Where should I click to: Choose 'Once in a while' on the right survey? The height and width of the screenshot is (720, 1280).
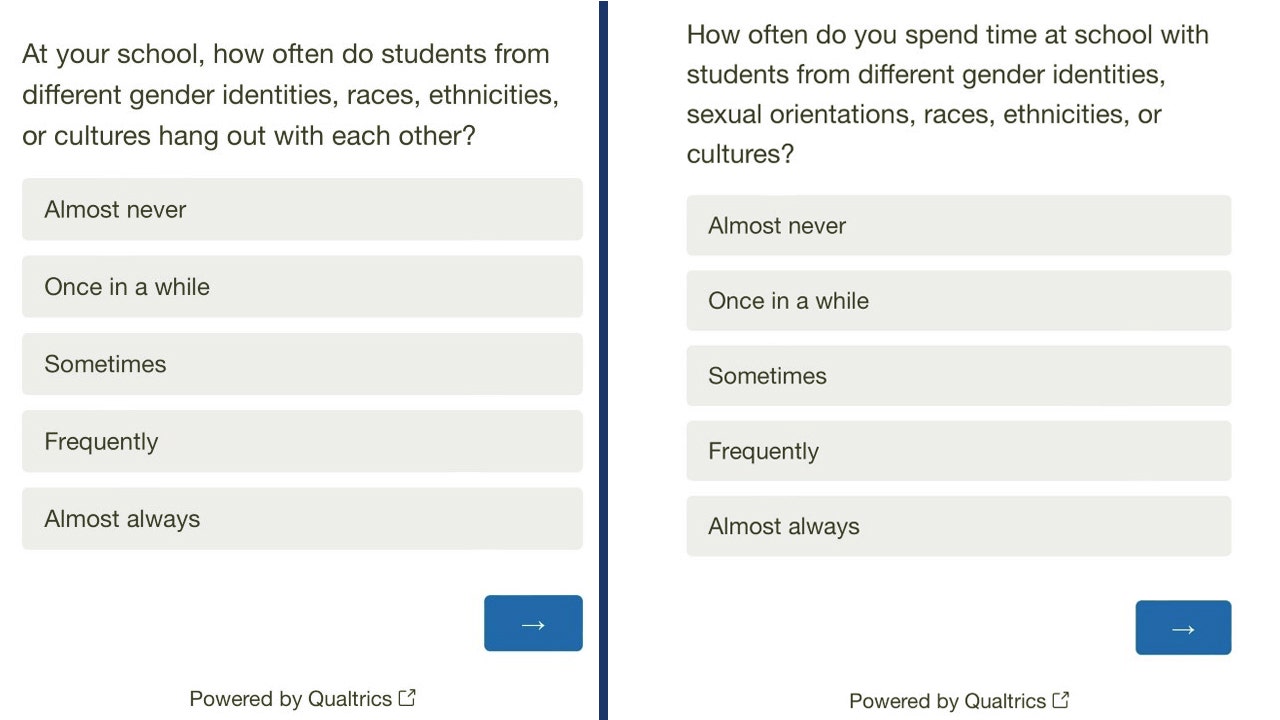coord(958,300)
